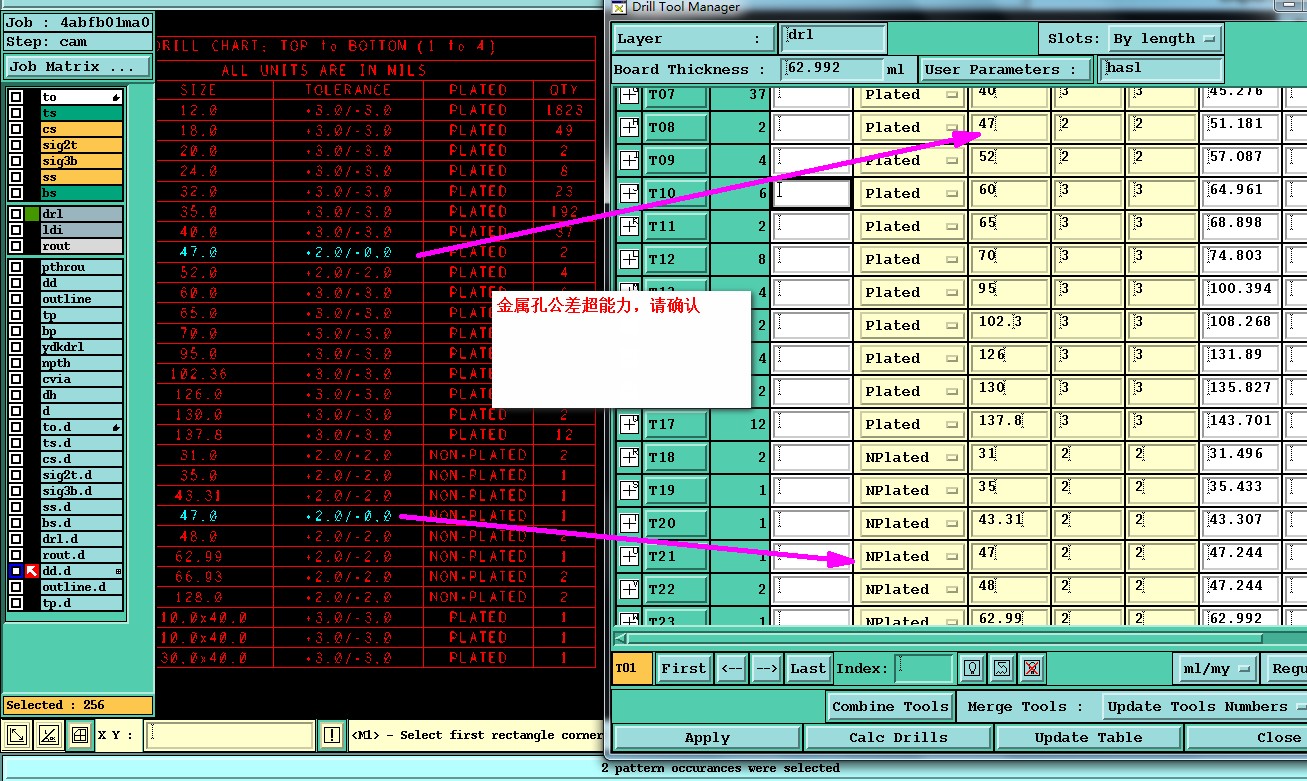Open the T10 Plated type dropdown
The image size is (1307, 781).
[911, 193]
